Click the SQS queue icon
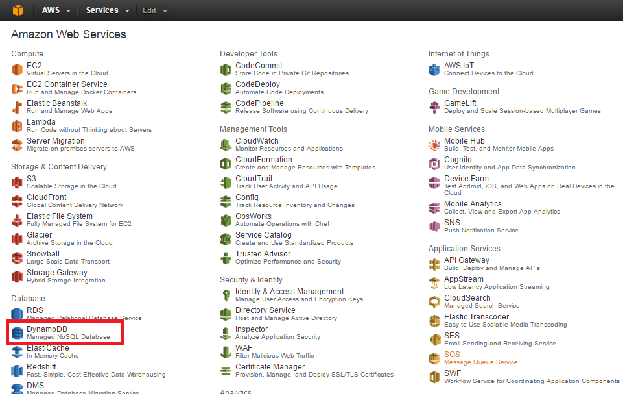This screenshot has width=623, height=394. pyautogui.click(x=434, y=358)
